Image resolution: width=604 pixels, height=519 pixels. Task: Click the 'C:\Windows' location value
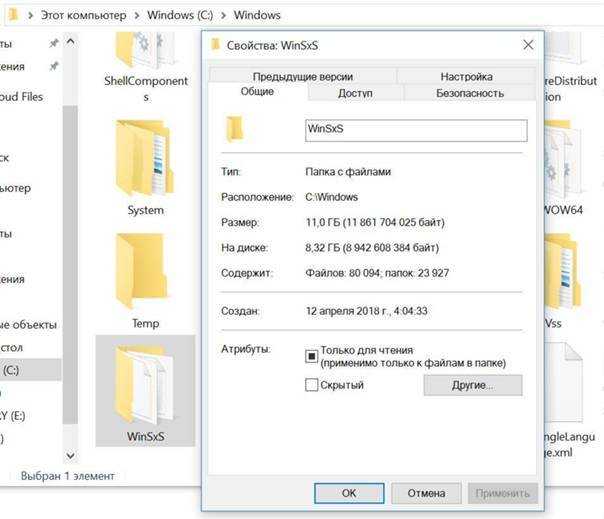click(332, 197)
